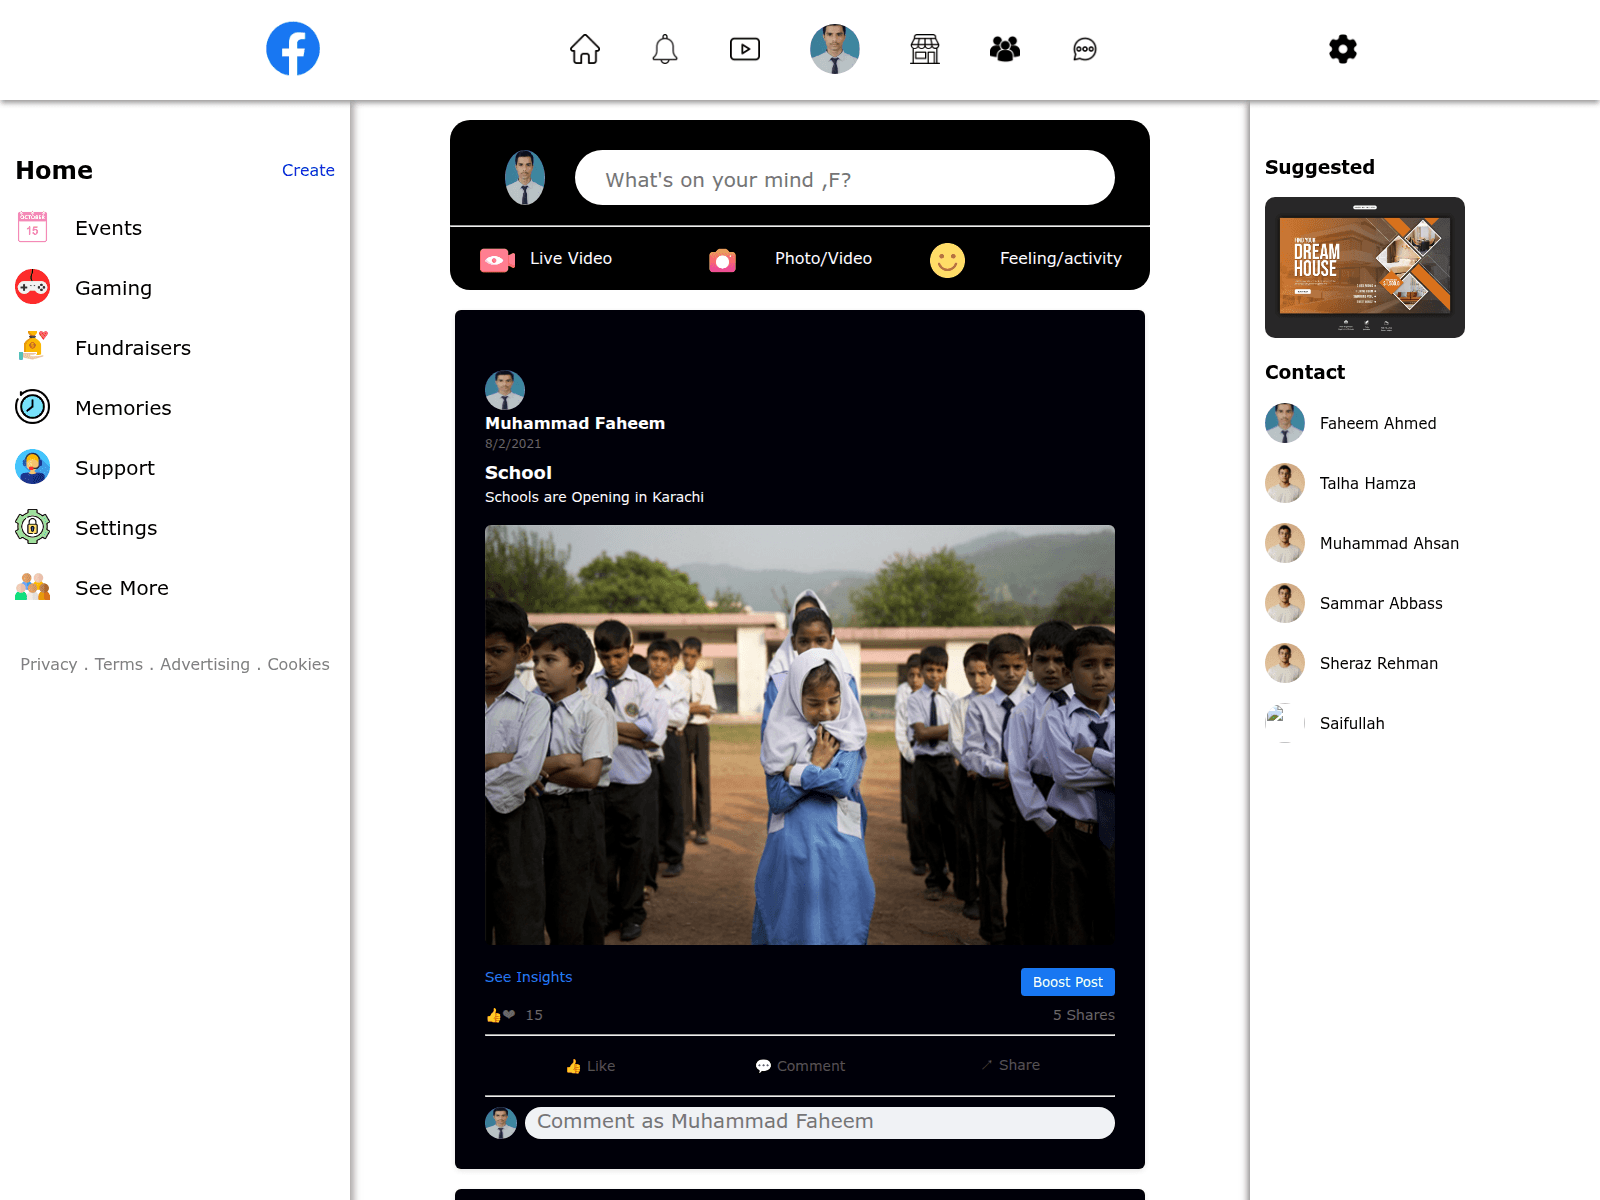Click the Events calendar icon
Viewport: 1600px width, 1200px height.
click(33, 228)
